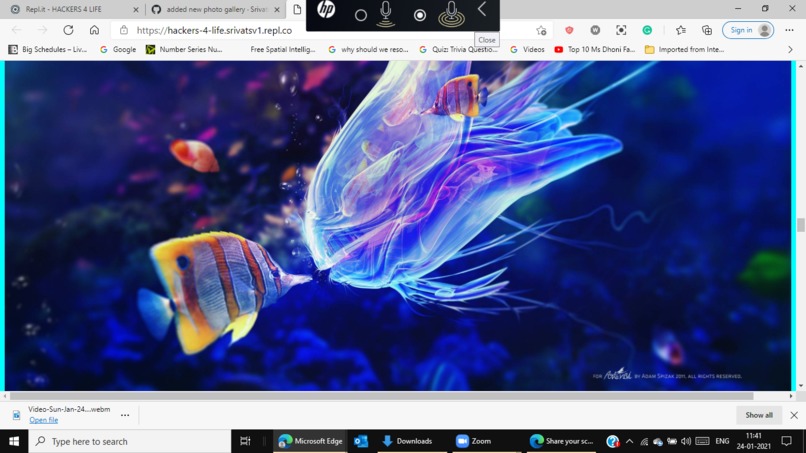Click the horizontal scrollbar thumb
The image size is (806, 453).
(x=381, y=396)
